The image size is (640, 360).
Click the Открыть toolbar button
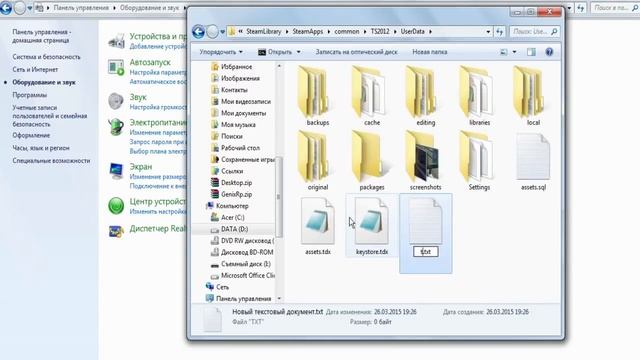276,52
